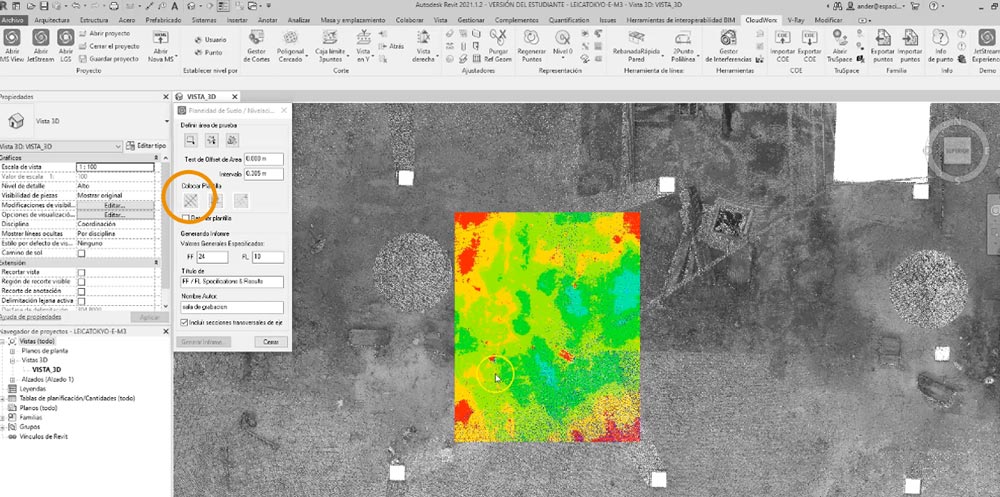Click Editar for Modificaciones de visibilidad

click(x=114, y=204)
